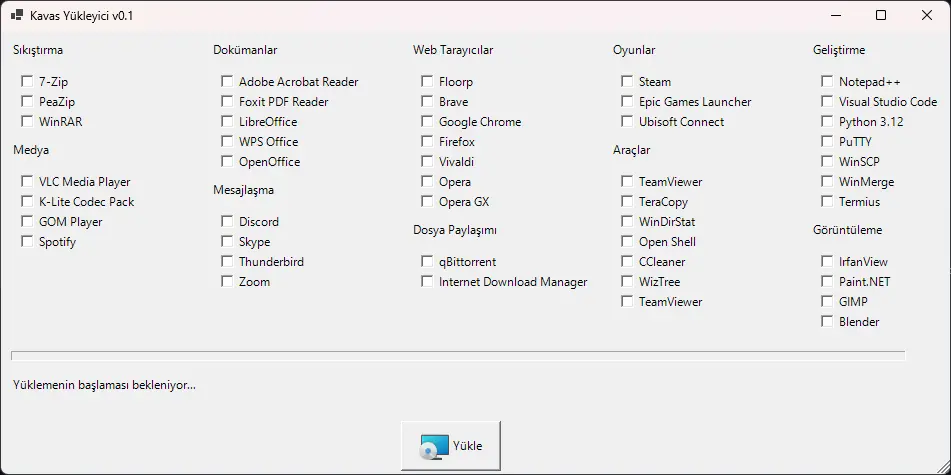The width and height of the screenshot is (951, 475).
Task: Tick the Firefox checkbox
Action: (427, 141)
